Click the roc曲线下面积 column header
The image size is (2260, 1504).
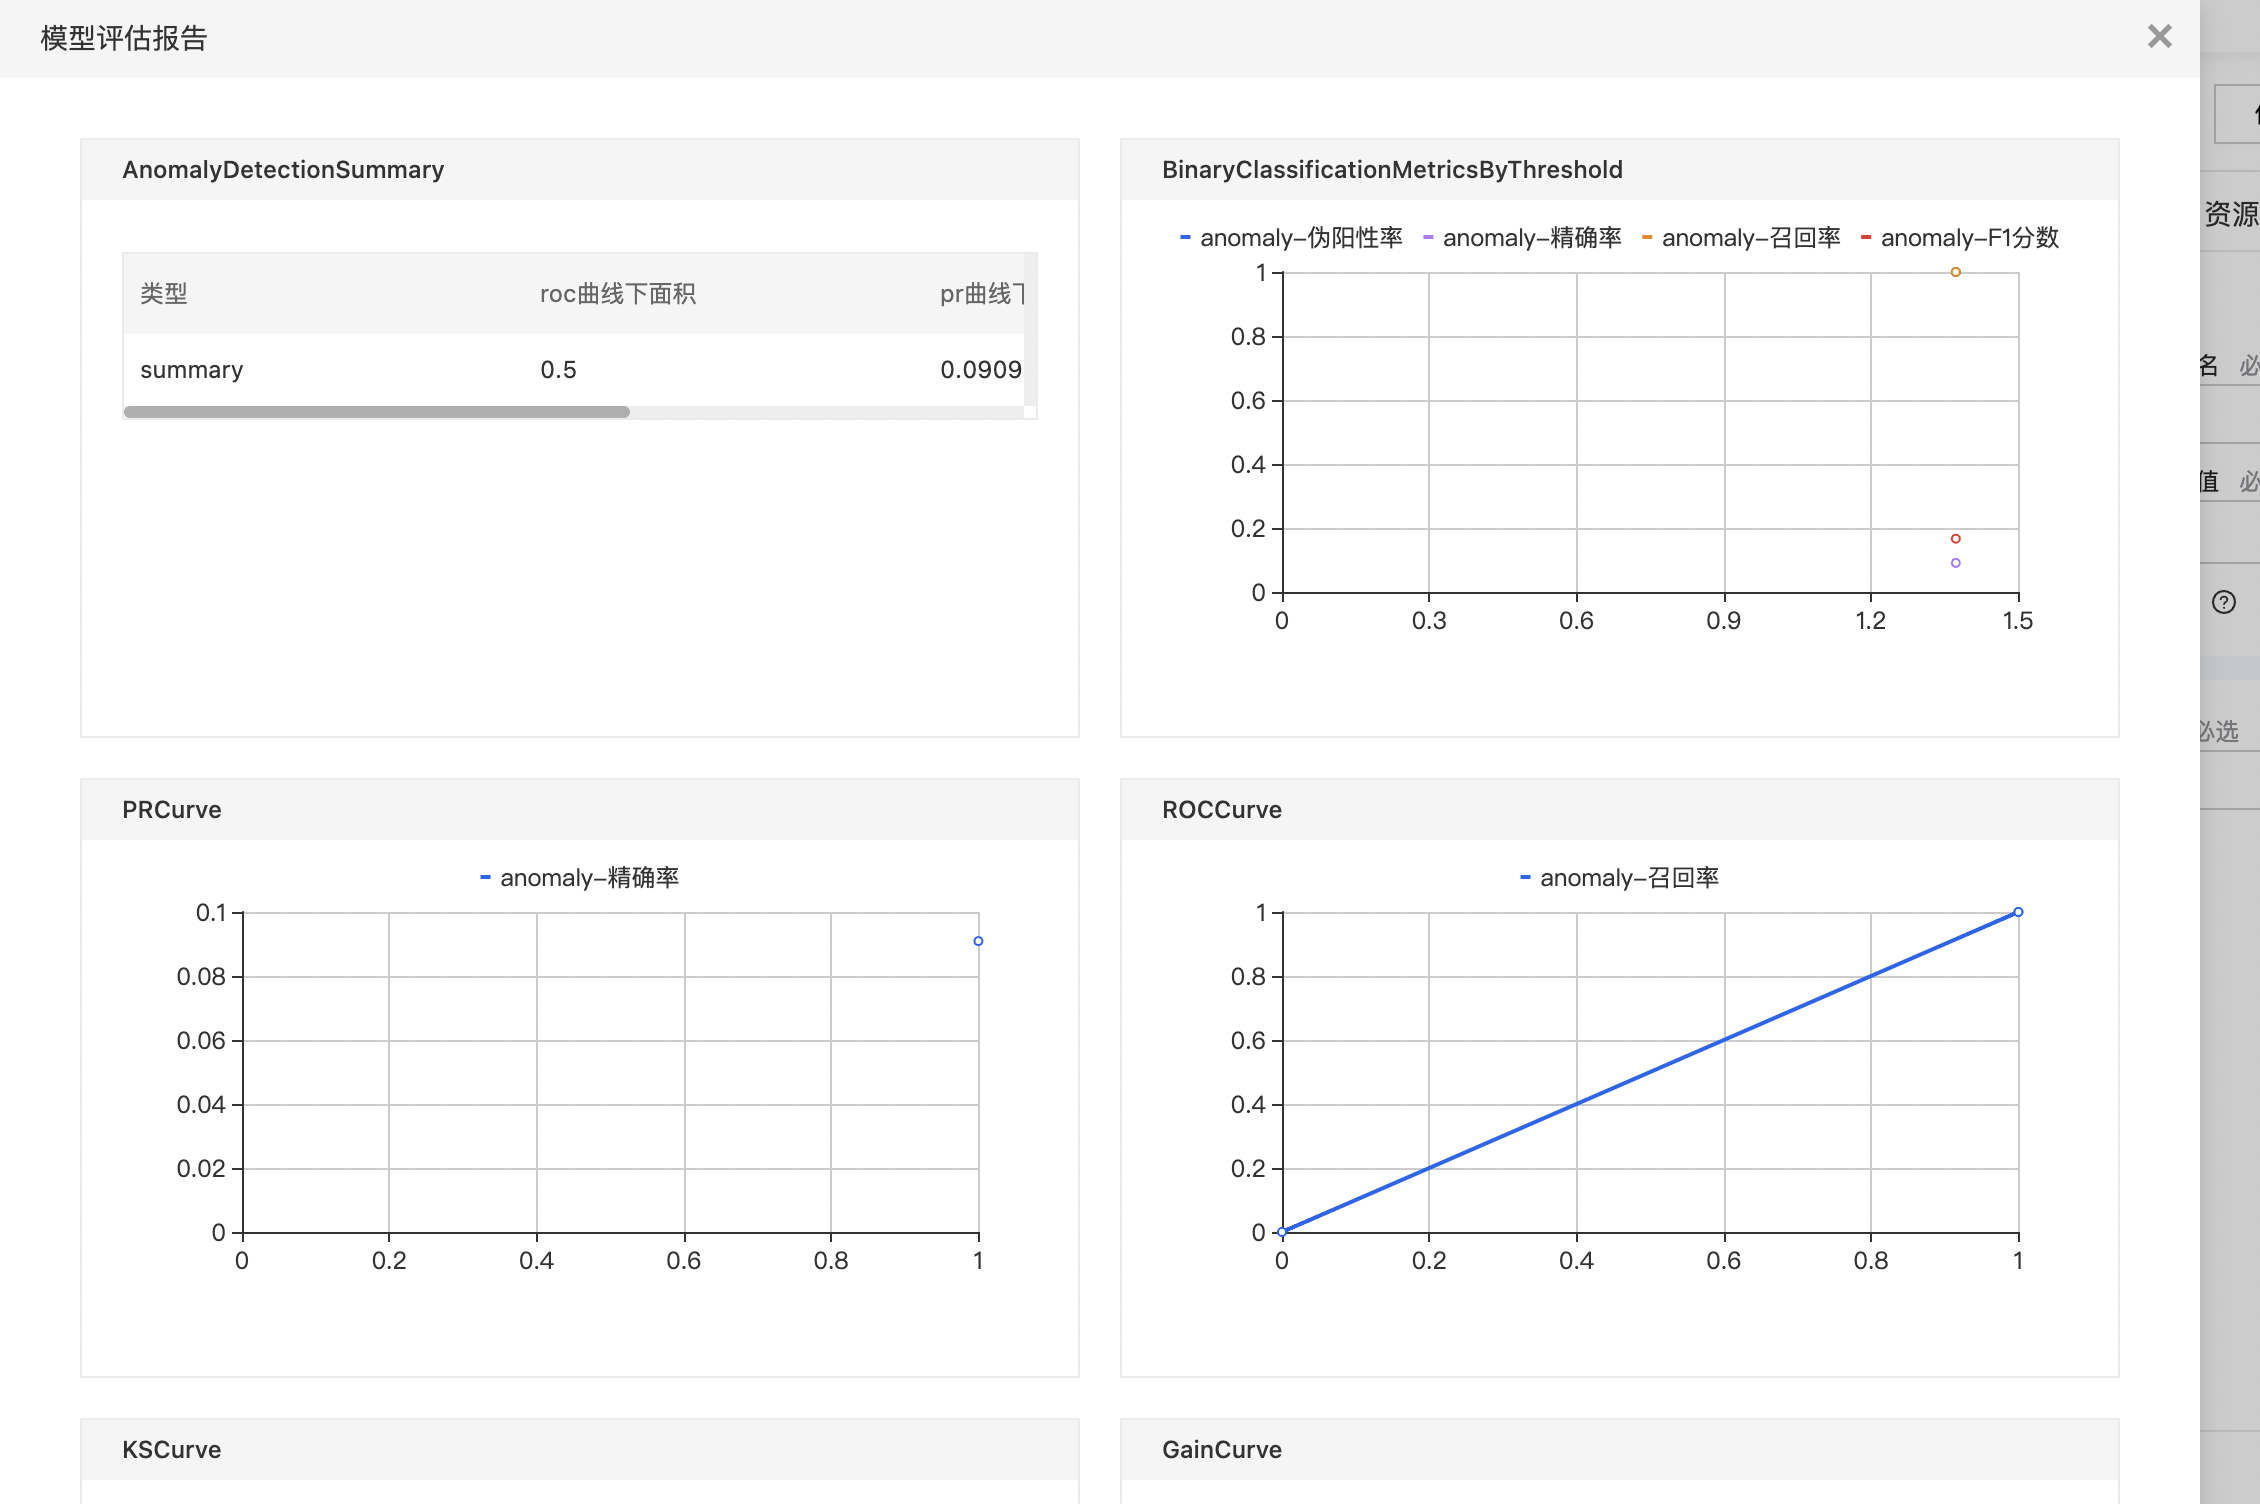click(x=618, y=294)
